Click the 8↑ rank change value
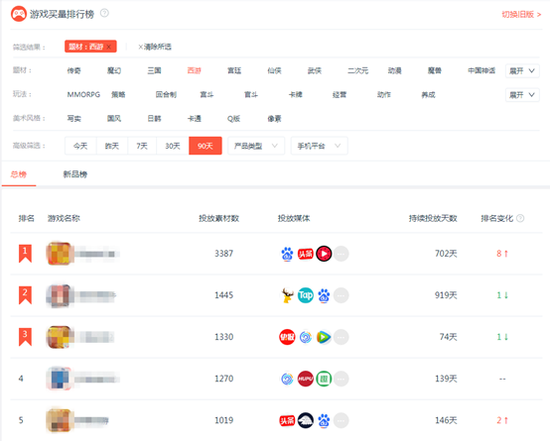 tap(502, 253)
